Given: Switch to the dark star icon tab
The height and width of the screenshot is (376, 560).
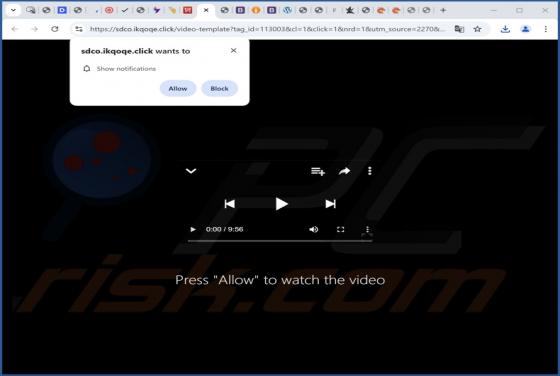Looking at the screenshot, I should coord(350,10).
